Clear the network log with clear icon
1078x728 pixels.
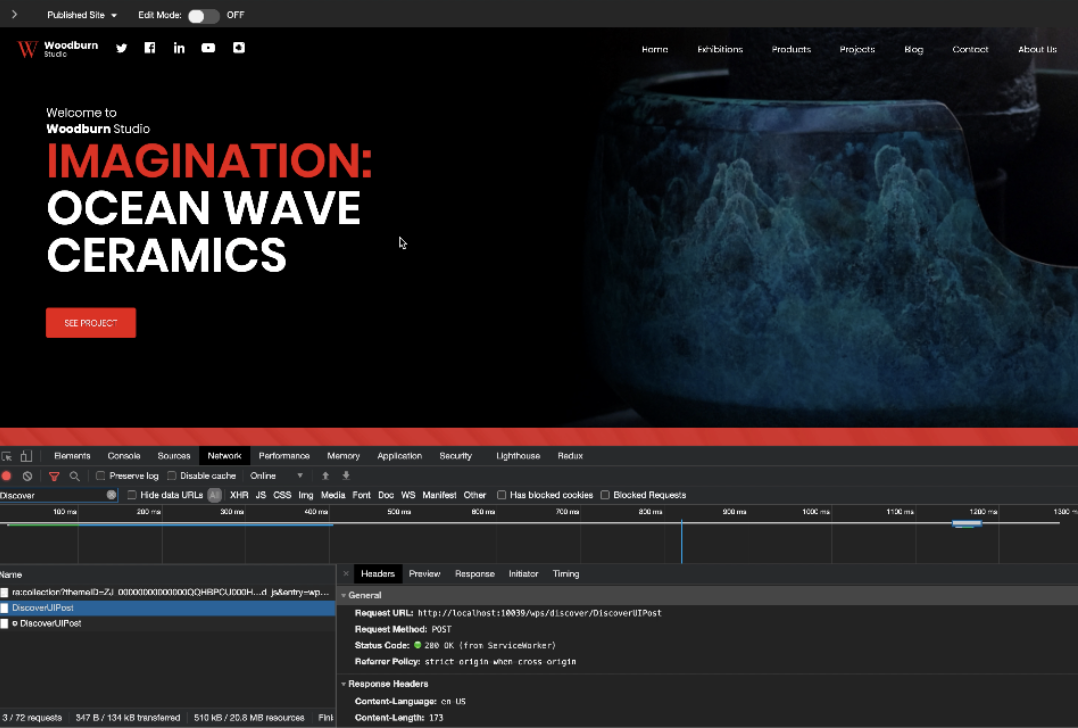[28, 476]
